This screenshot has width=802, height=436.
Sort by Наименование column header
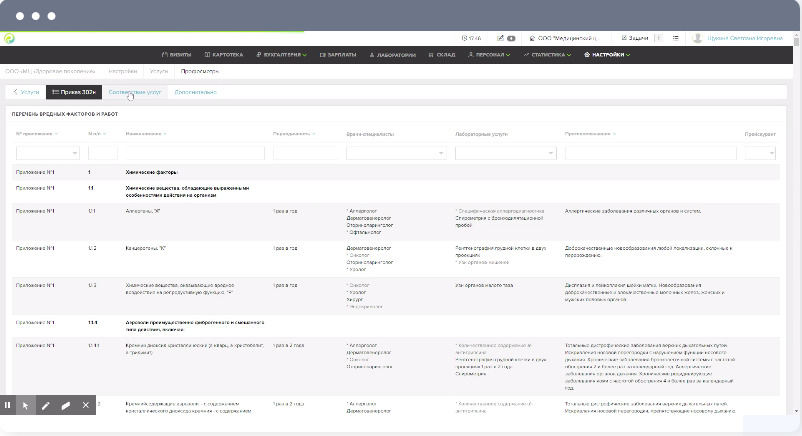146,134
